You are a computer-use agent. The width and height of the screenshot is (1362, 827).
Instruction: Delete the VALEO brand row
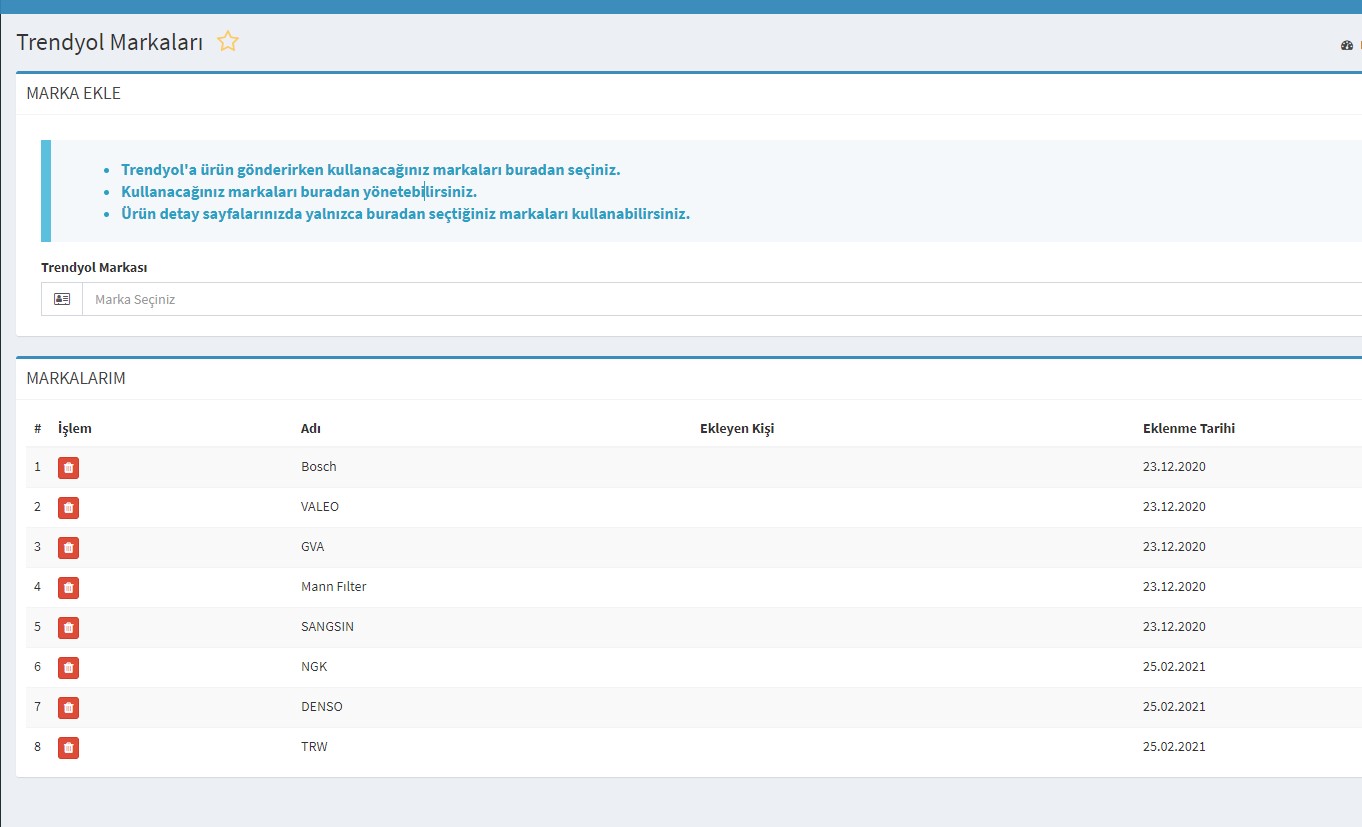click(68, 507)
